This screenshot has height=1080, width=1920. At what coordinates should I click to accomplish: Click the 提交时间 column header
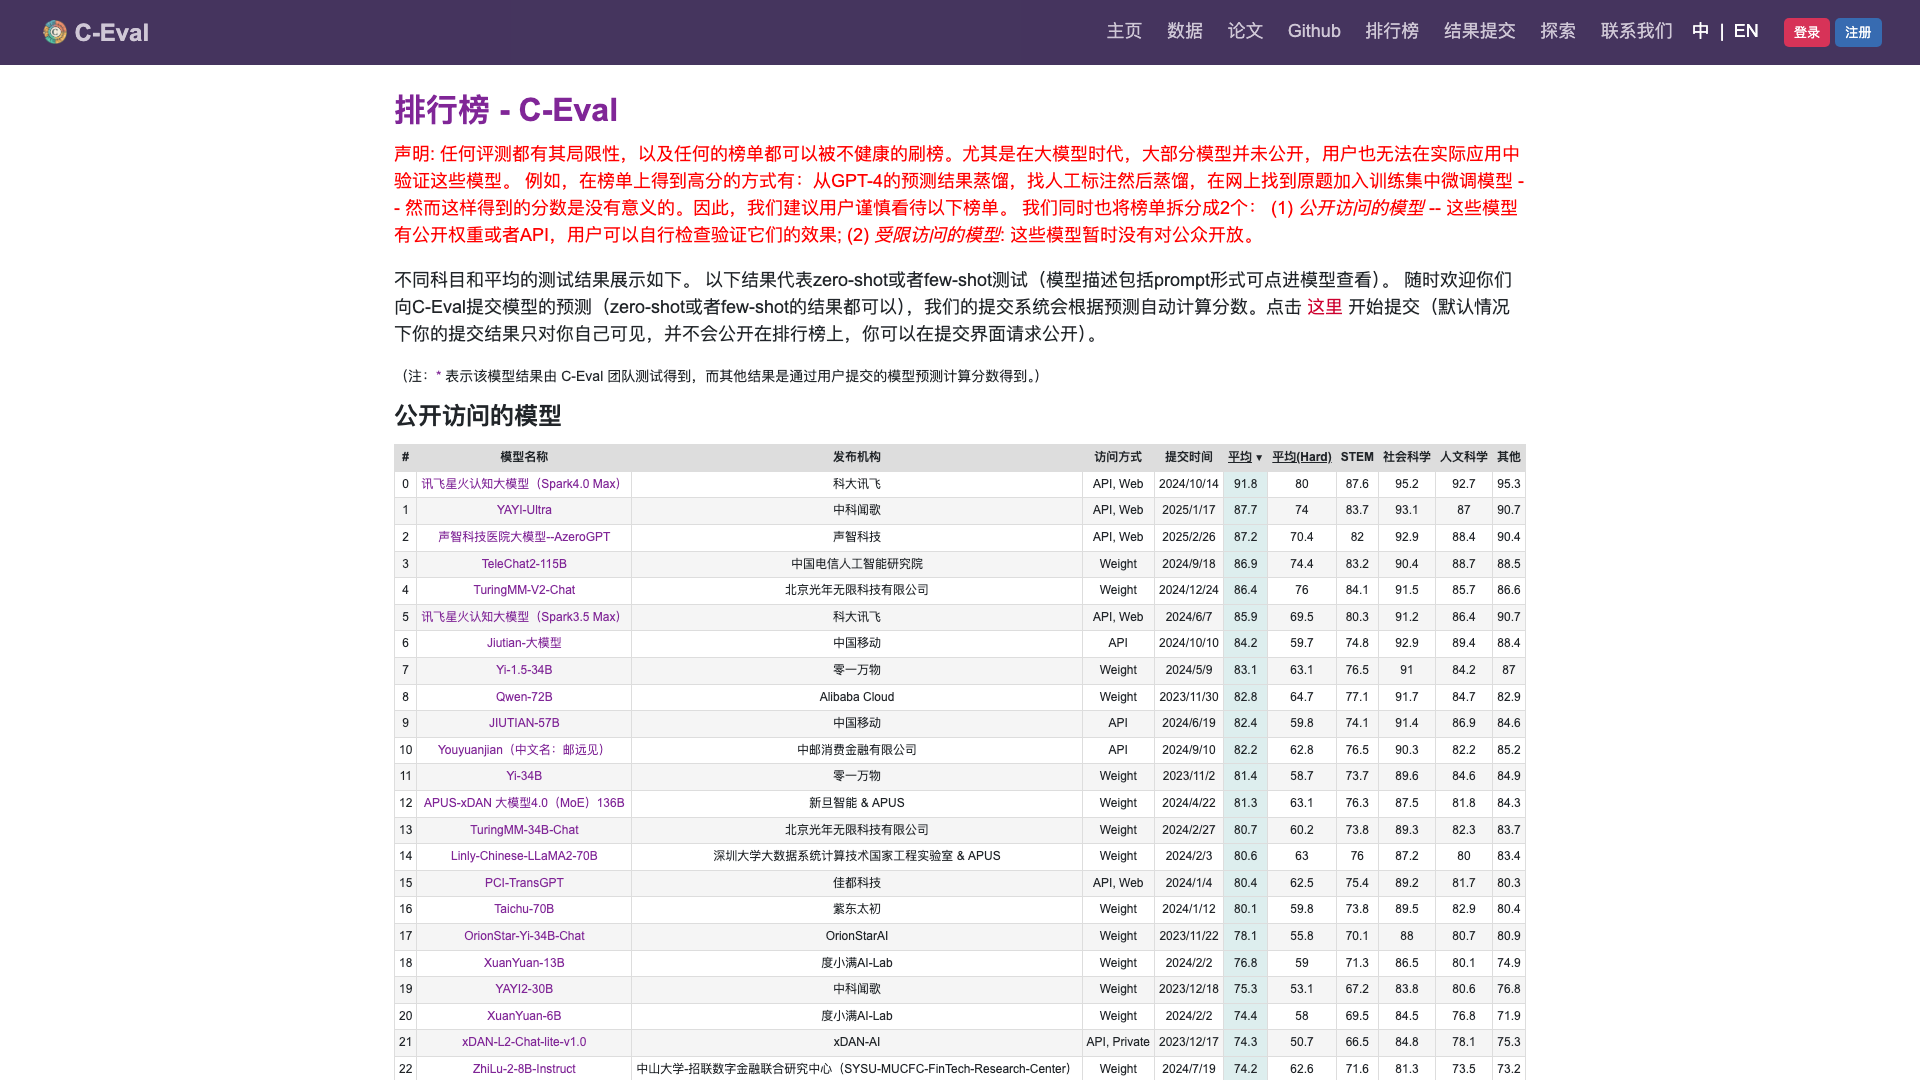coord(1189,457)
